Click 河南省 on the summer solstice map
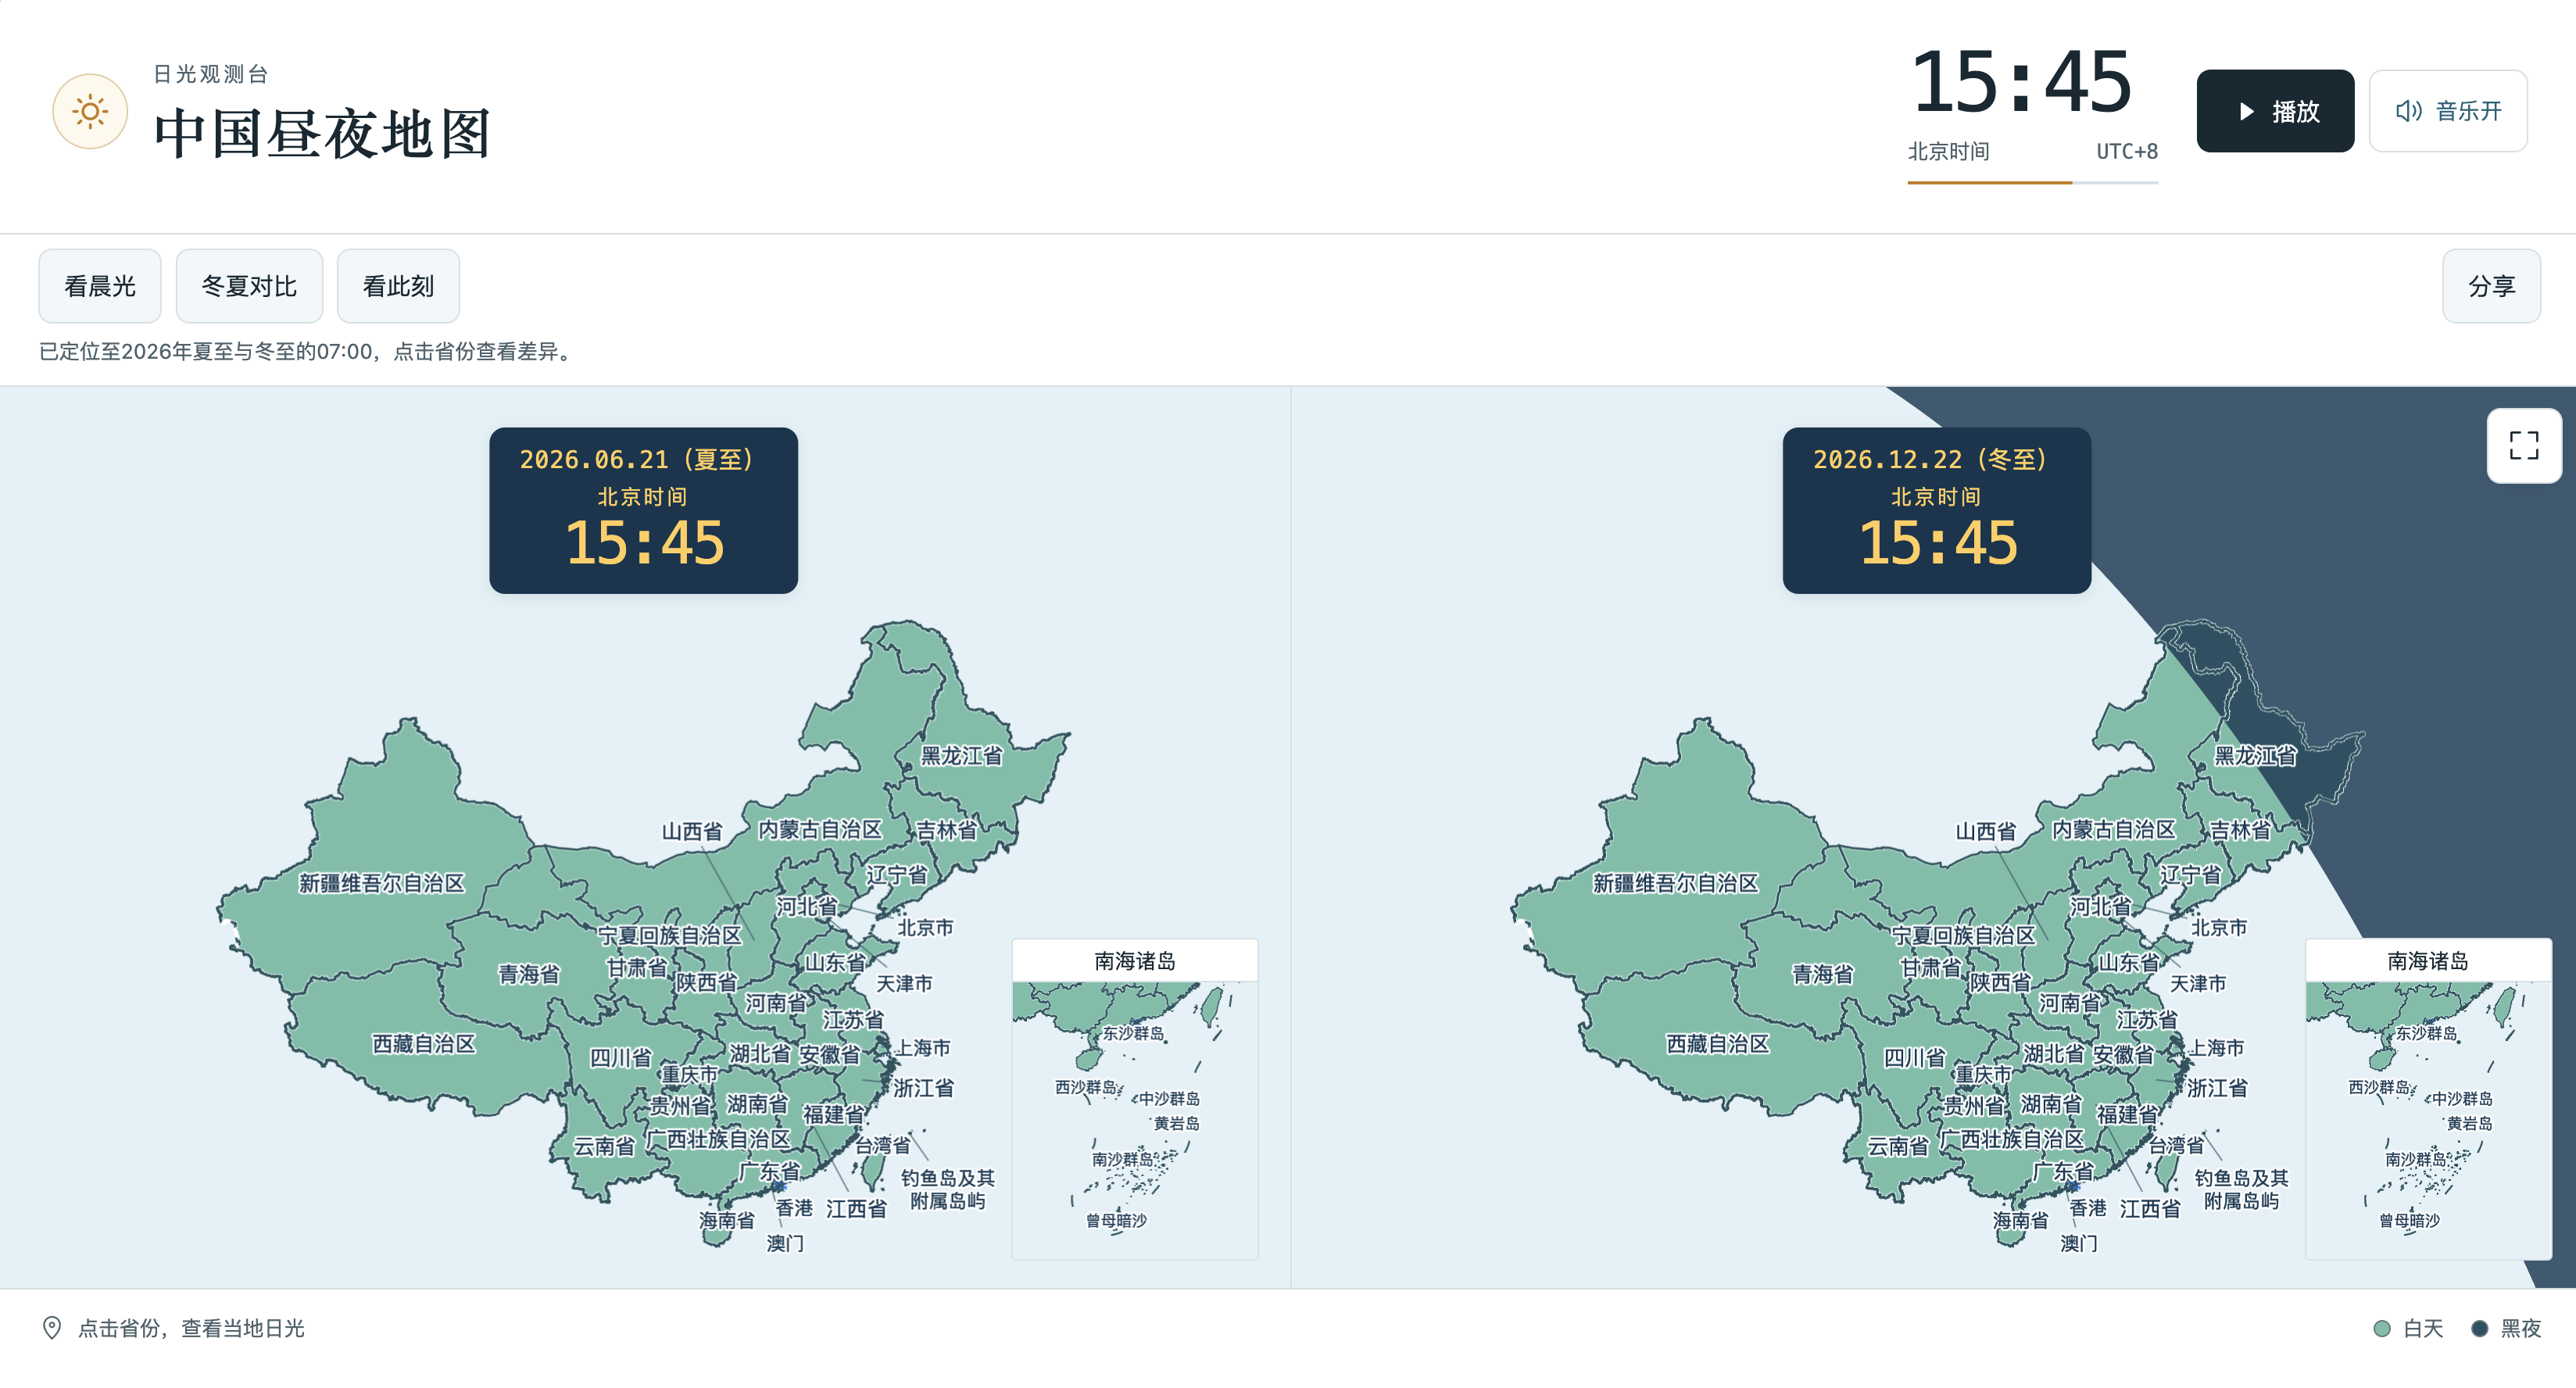 point(775,1002)
